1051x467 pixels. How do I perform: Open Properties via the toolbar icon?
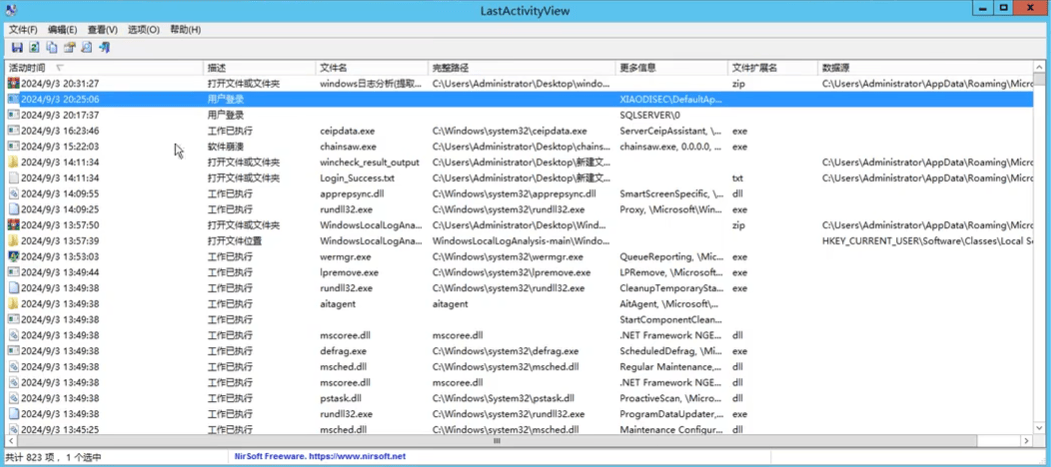(x=69, y=47)
